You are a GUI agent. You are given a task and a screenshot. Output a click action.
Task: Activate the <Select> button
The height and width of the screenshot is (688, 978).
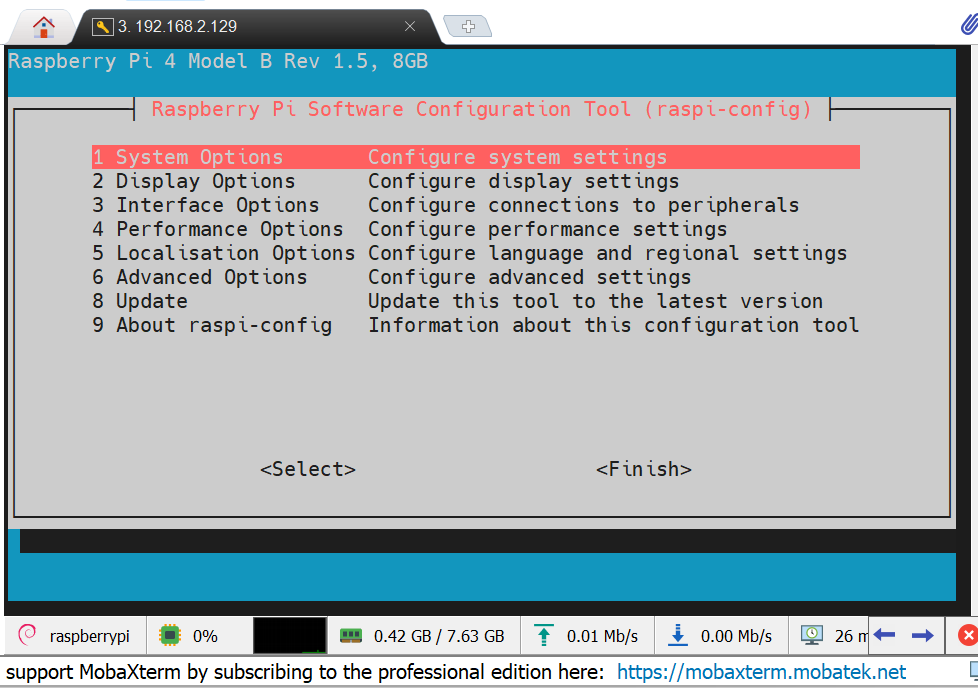(x=308, y=469)
